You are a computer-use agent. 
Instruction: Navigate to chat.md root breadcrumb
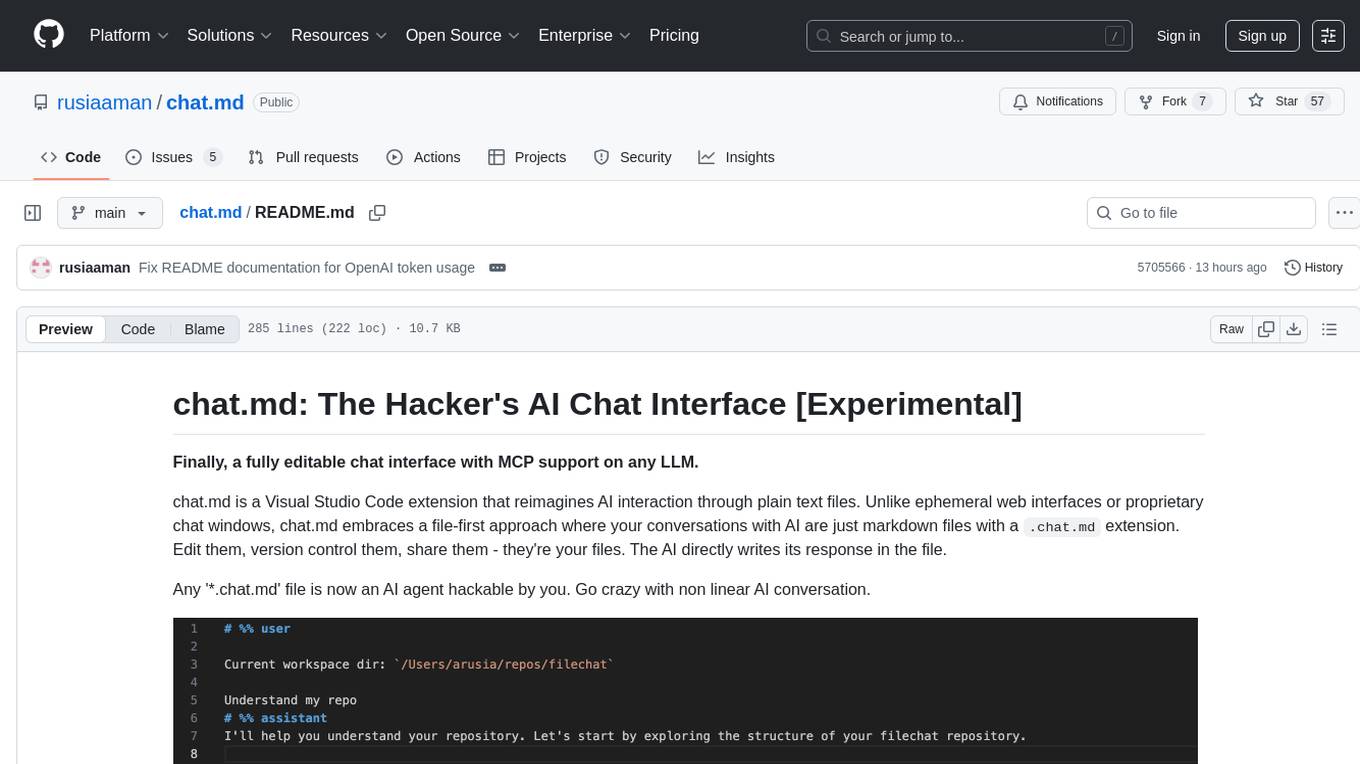[211, 213]
